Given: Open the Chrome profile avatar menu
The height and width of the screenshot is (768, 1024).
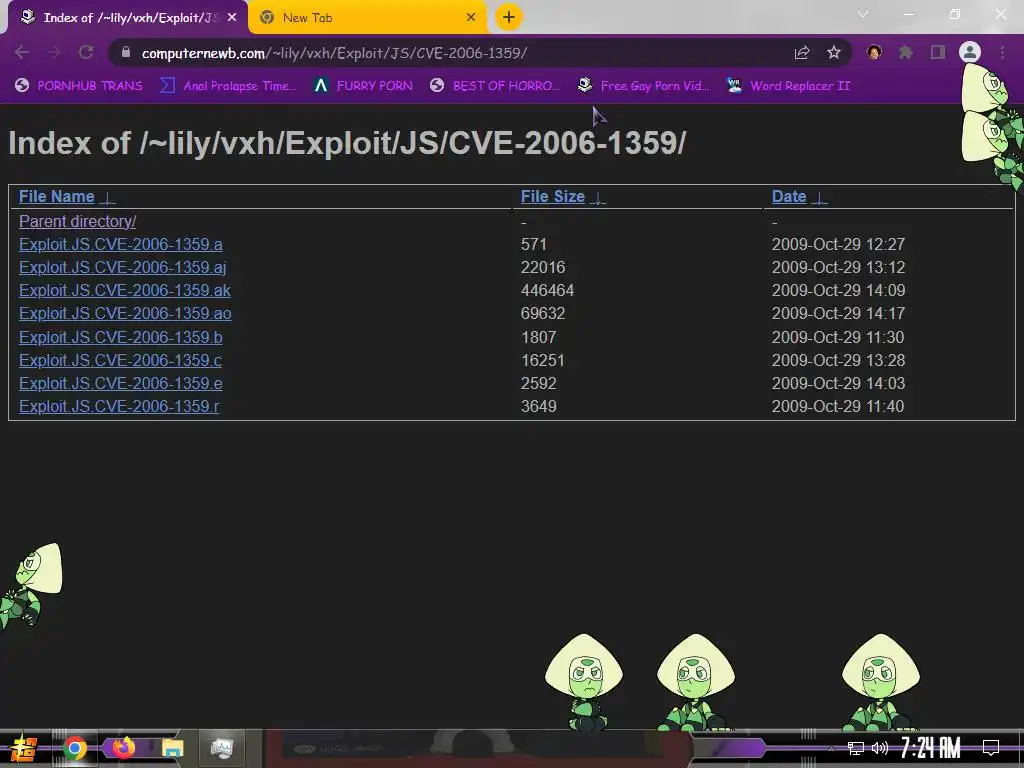Looking at the screenshot, I should [970, 52].
